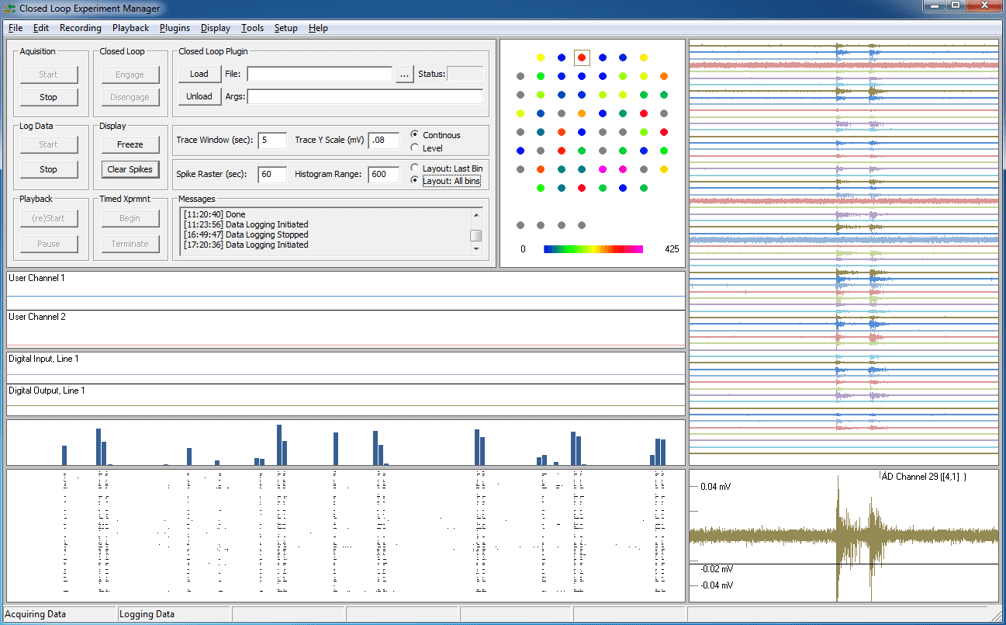Click the browse (...) button next to File
The height and width of the screenshot is (625, 1006).
(404, 74)
